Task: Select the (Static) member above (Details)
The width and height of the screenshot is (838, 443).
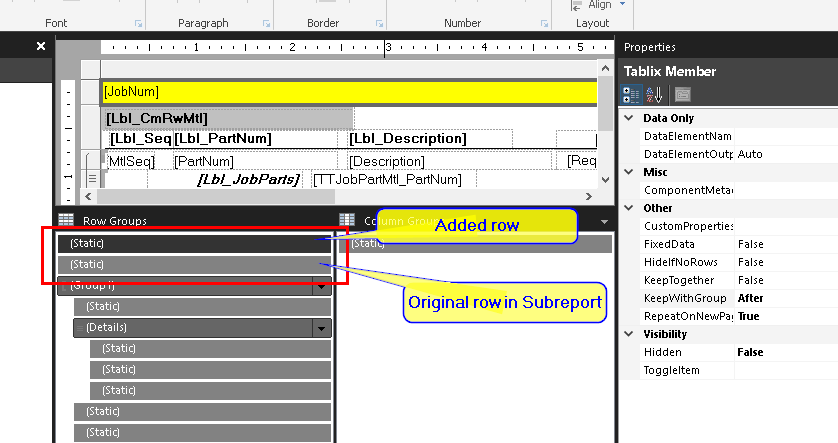Action: coord(202,306)
